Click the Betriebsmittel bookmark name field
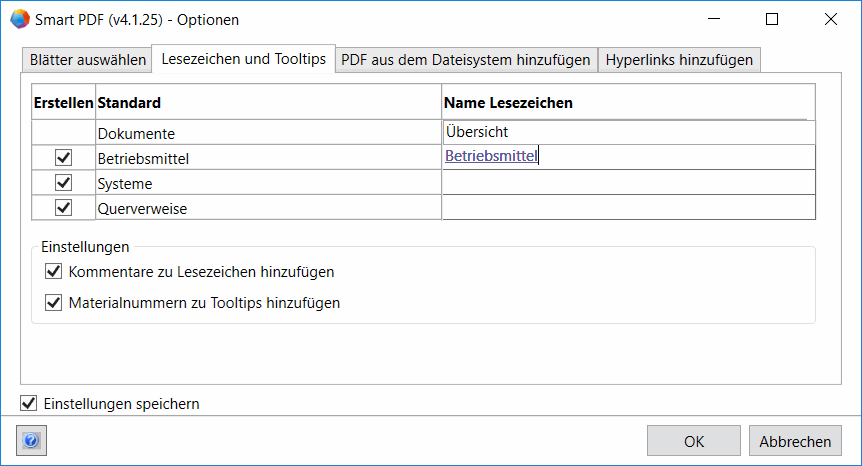Viewport: 862px width, 466px height. coord(628,157)
